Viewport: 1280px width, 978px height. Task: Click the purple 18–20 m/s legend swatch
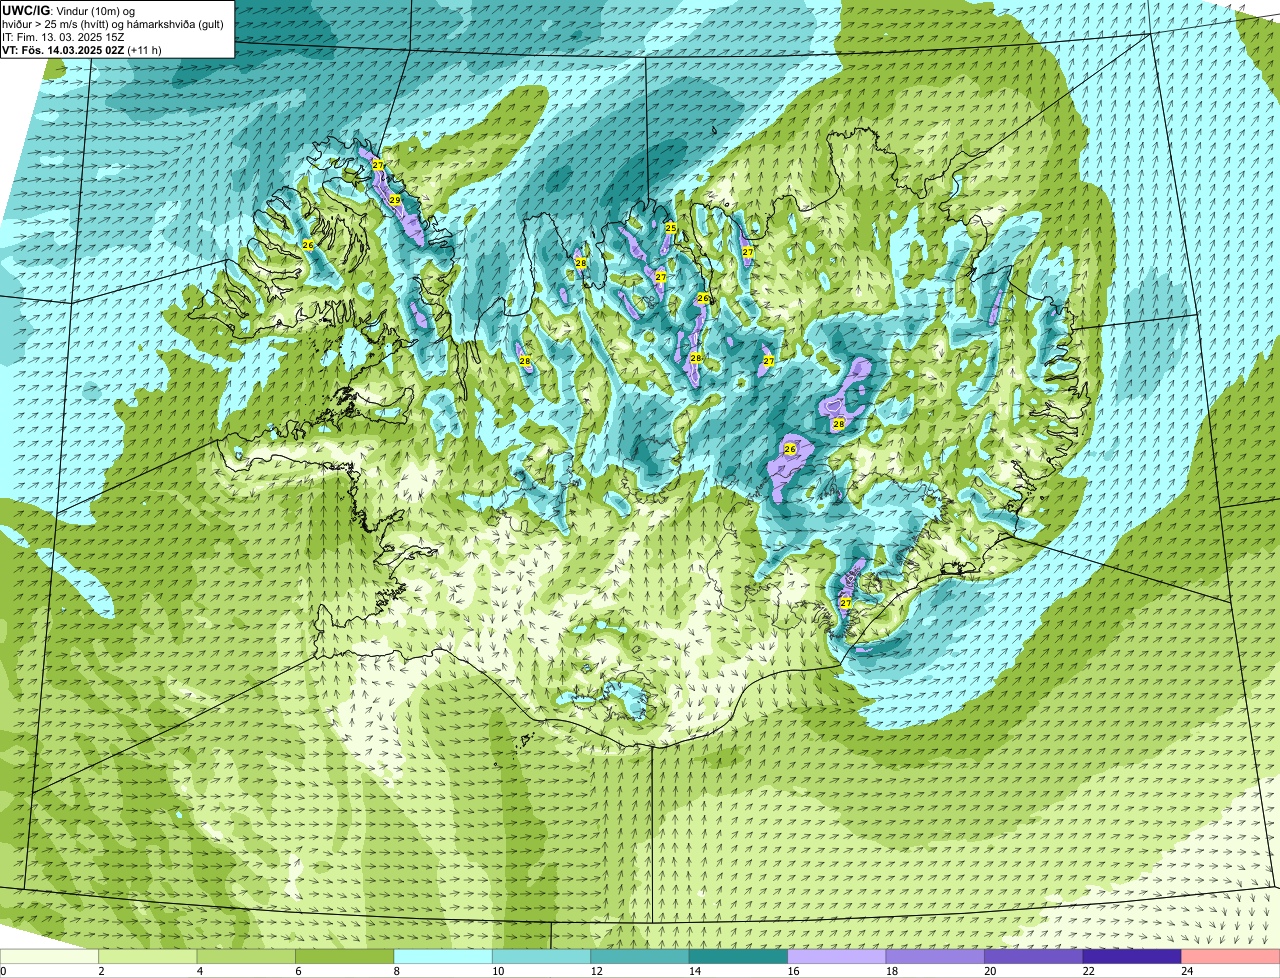(x=935, y=957)
